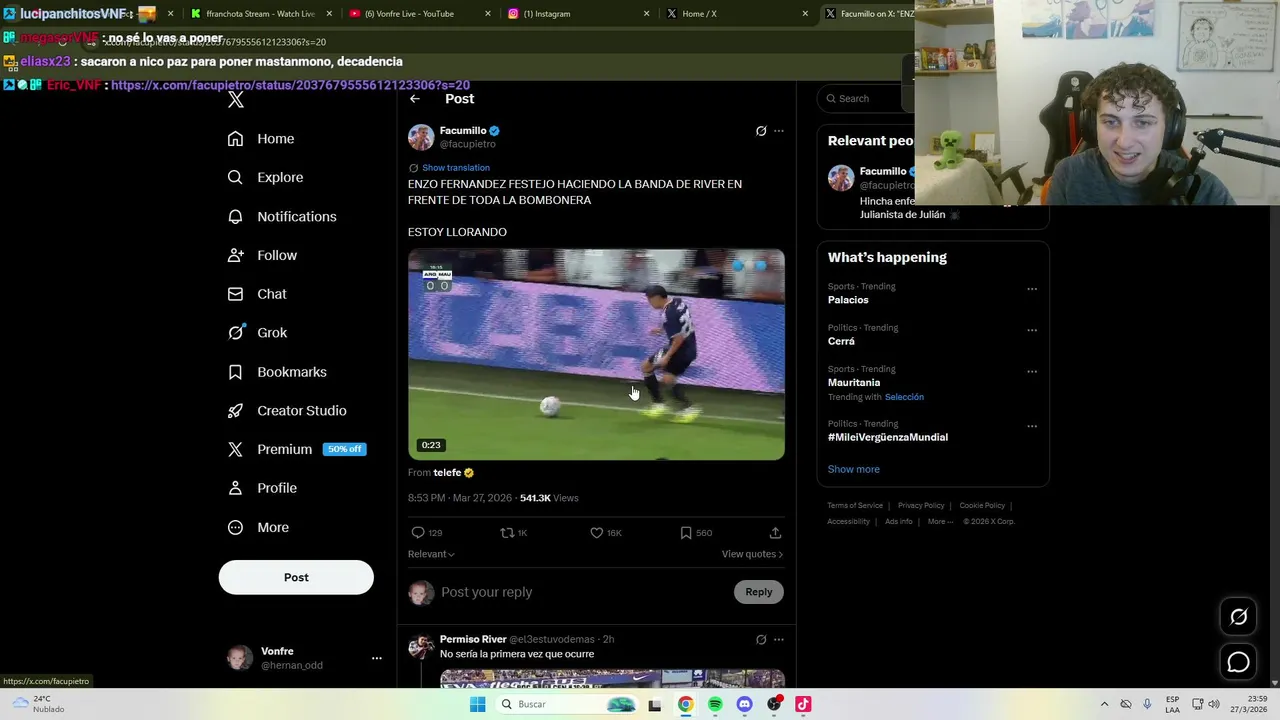Click the Grok icon on Facumillo's post
The height and width of the screenshot is (720, 1280).
(761, 131)
